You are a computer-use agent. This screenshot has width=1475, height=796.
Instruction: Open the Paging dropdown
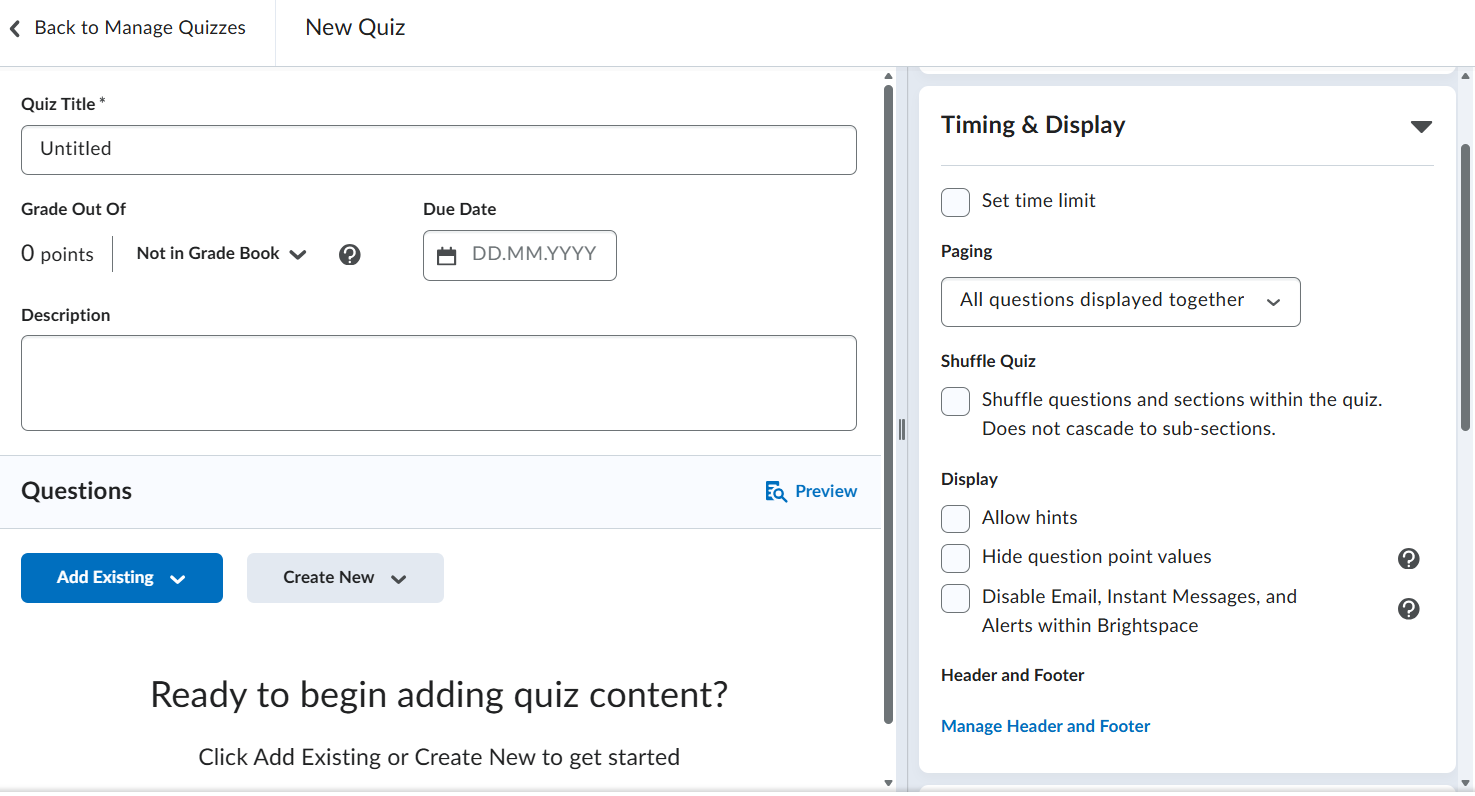point(1120,302)
